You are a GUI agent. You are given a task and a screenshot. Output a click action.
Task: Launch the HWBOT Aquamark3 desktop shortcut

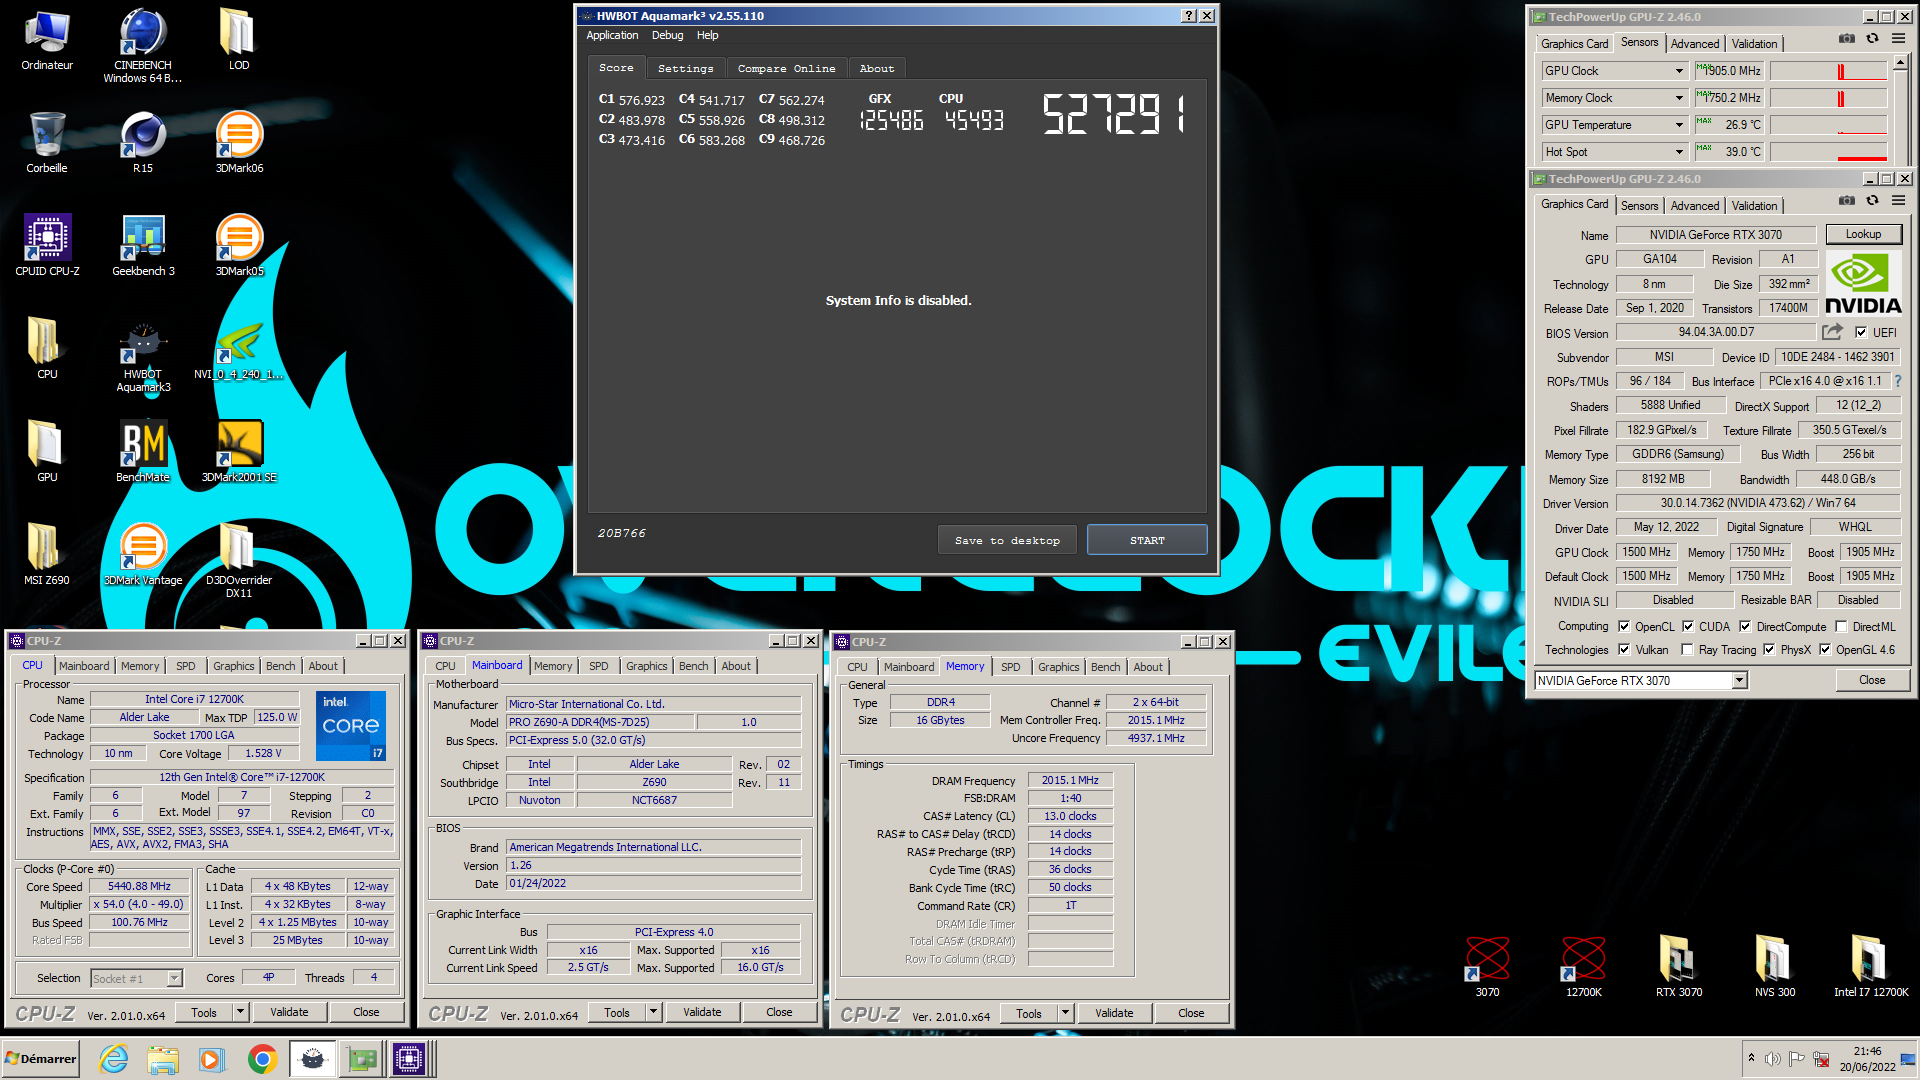[143, 356]
